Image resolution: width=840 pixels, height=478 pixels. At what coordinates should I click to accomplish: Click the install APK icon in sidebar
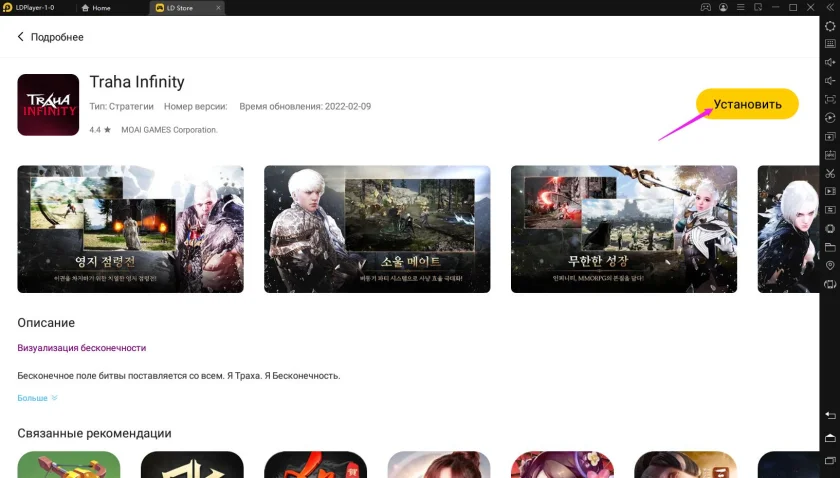tap(830, 154)
